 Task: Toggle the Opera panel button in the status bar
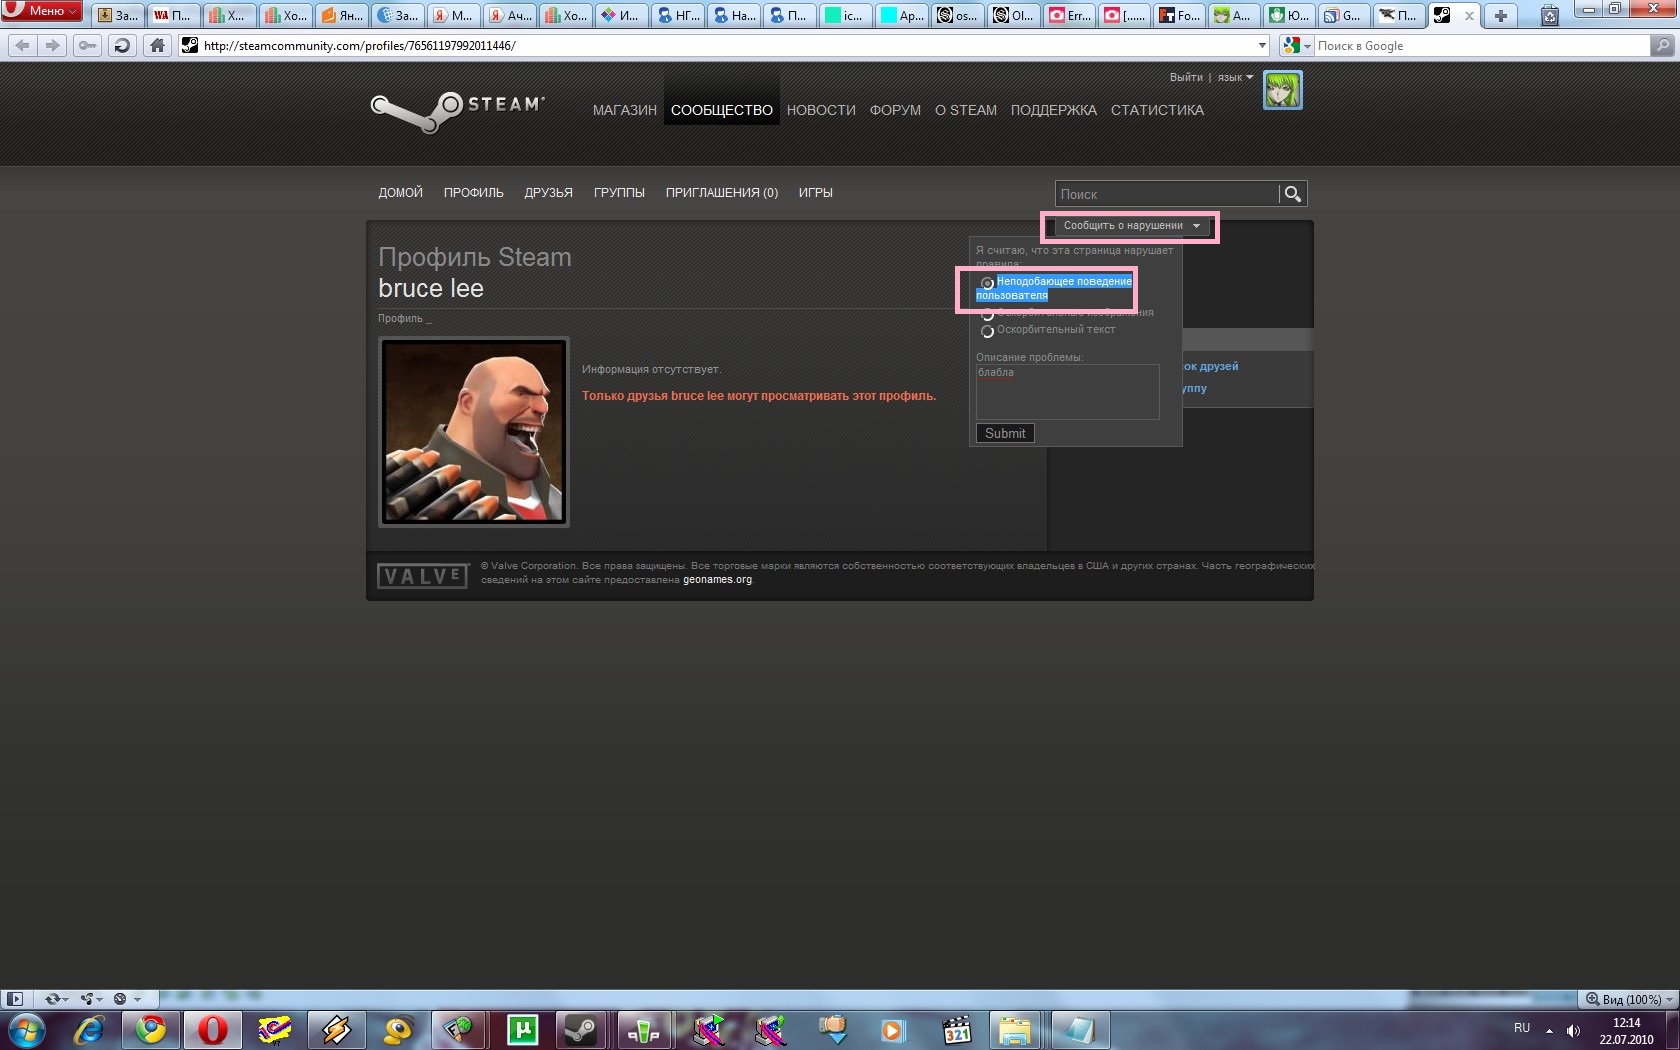tap(14, 999)
